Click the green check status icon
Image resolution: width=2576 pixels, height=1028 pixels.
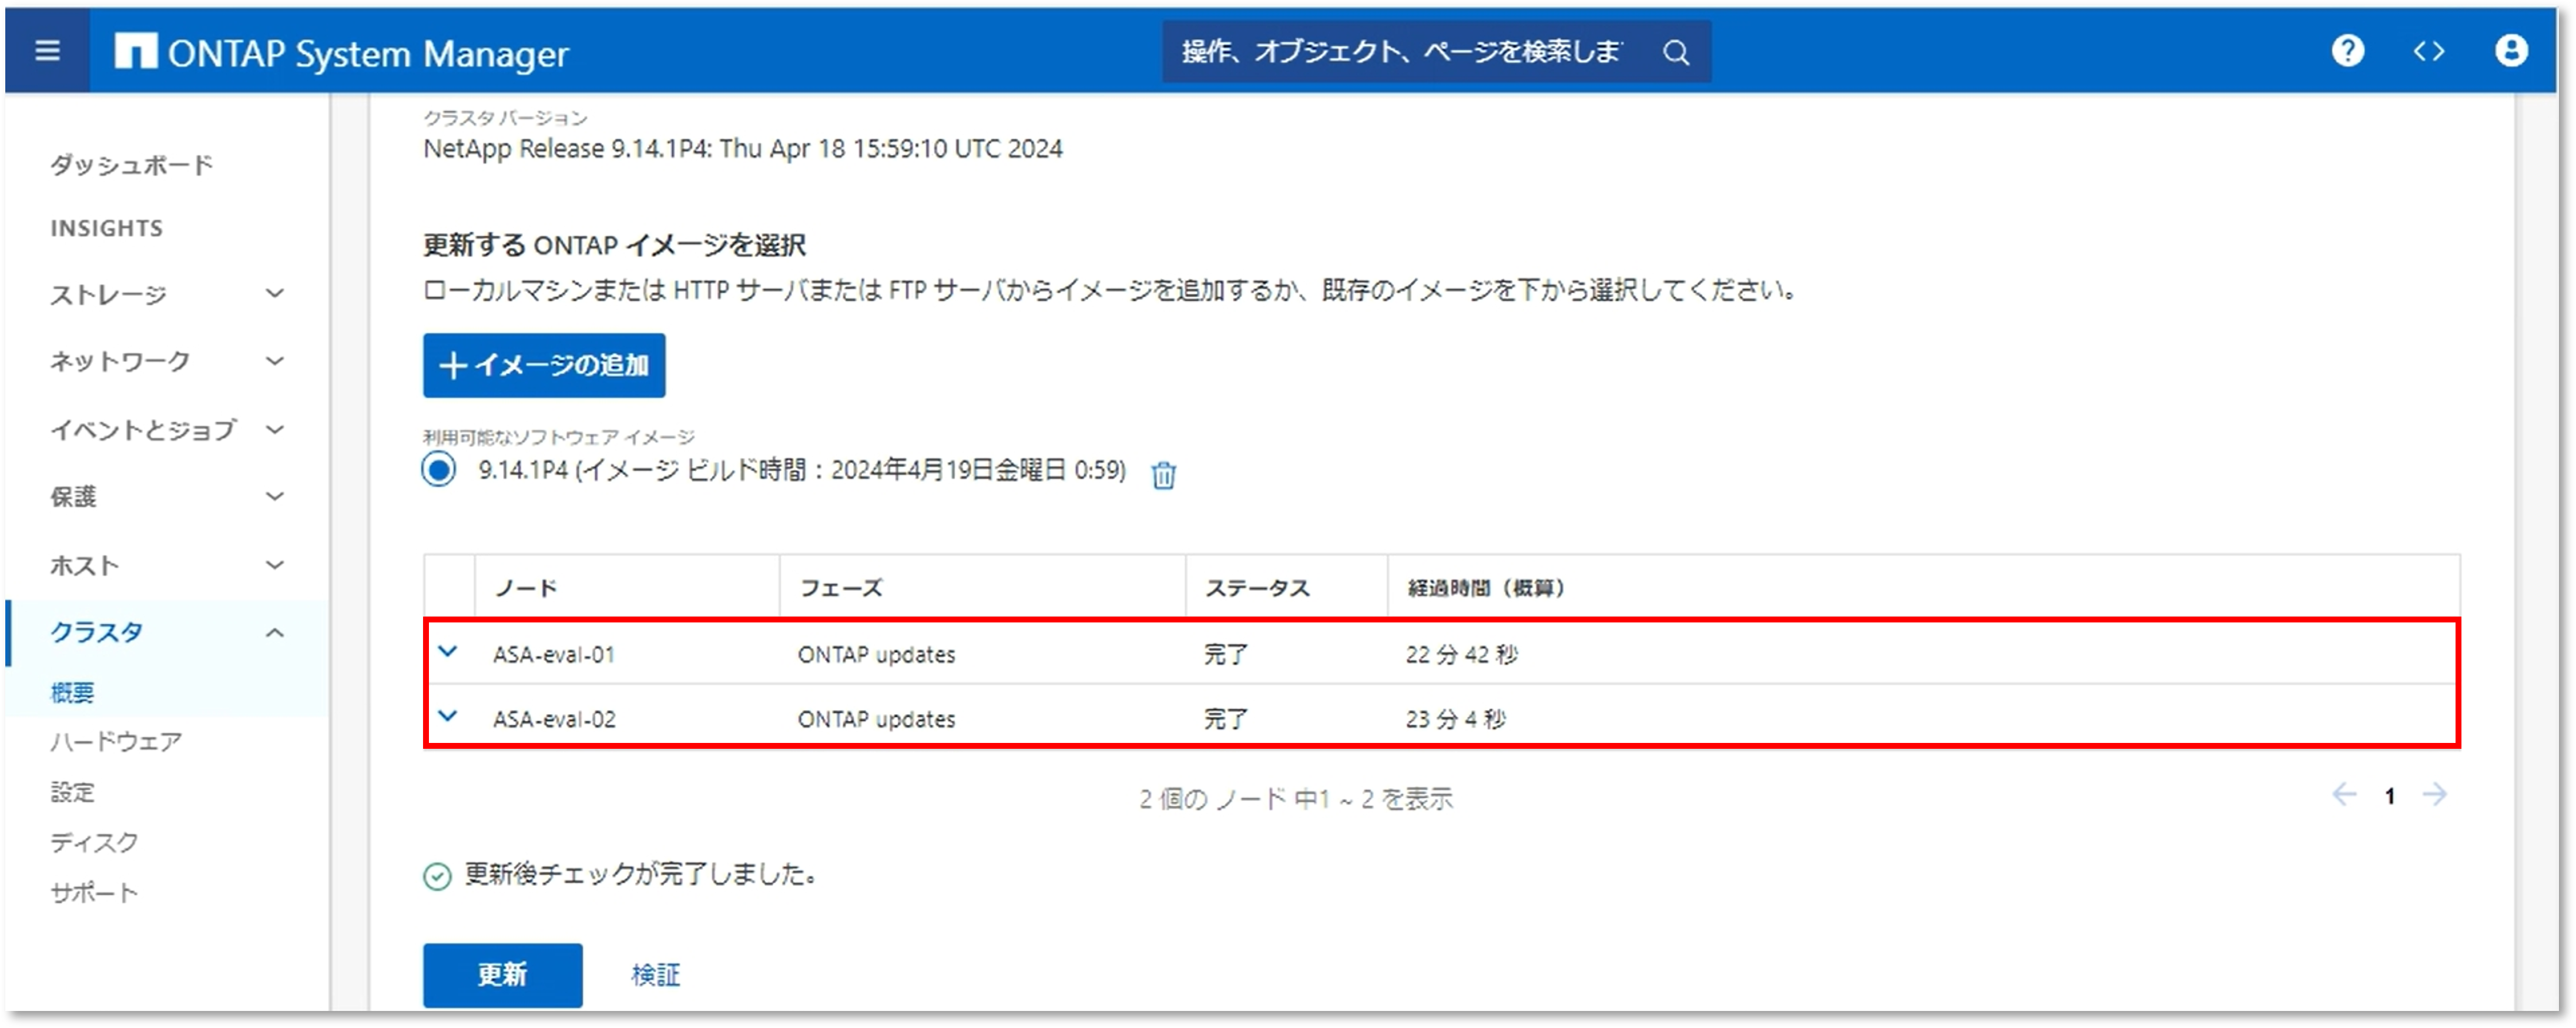coord(437,877)
